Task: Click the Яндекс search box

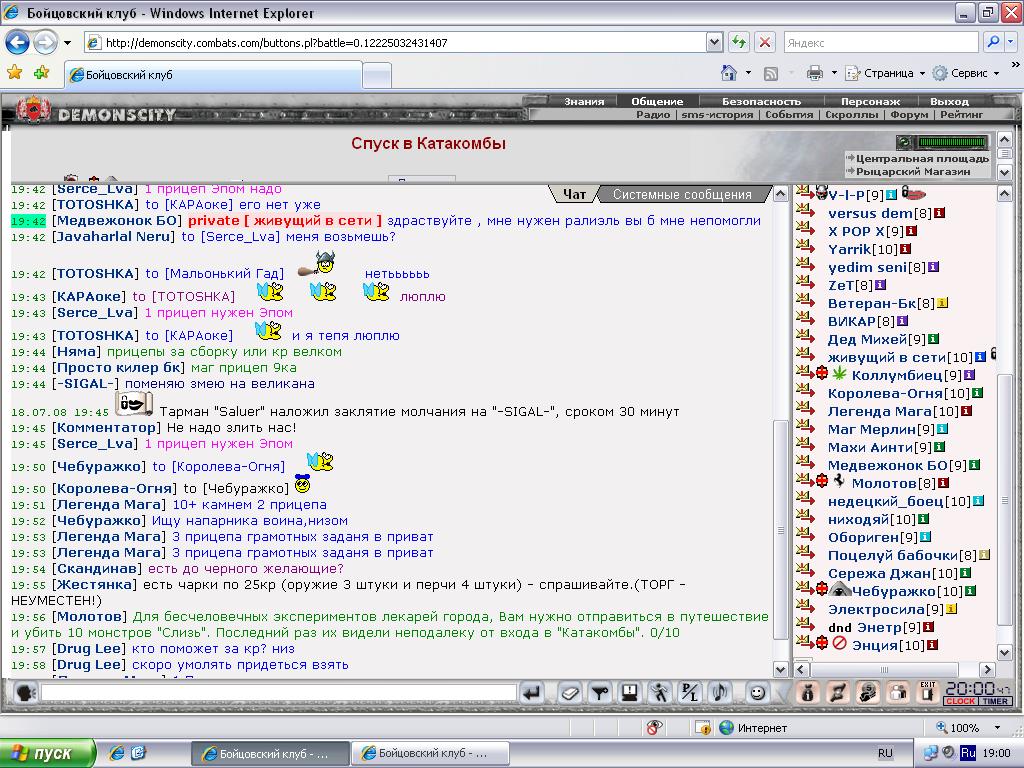Action: coord(882,42)
